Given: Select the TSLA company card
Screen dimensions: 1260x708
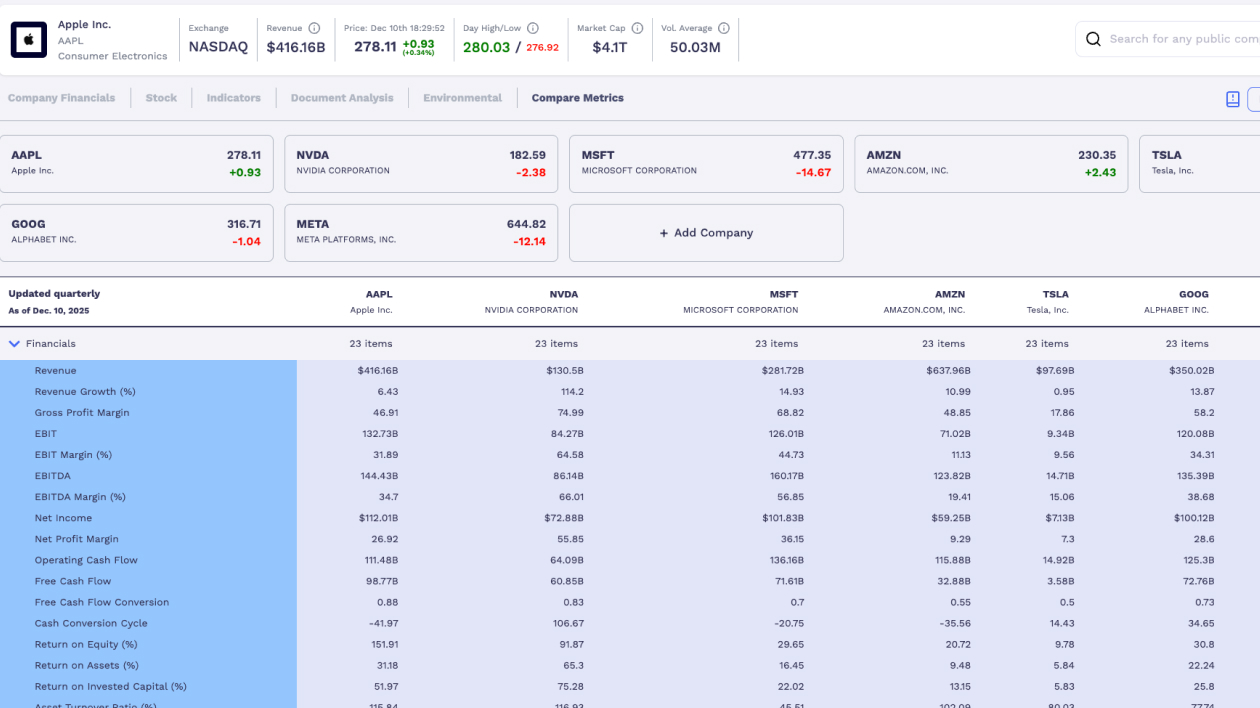Looking at the screenshot, I should click(1199, 164).
